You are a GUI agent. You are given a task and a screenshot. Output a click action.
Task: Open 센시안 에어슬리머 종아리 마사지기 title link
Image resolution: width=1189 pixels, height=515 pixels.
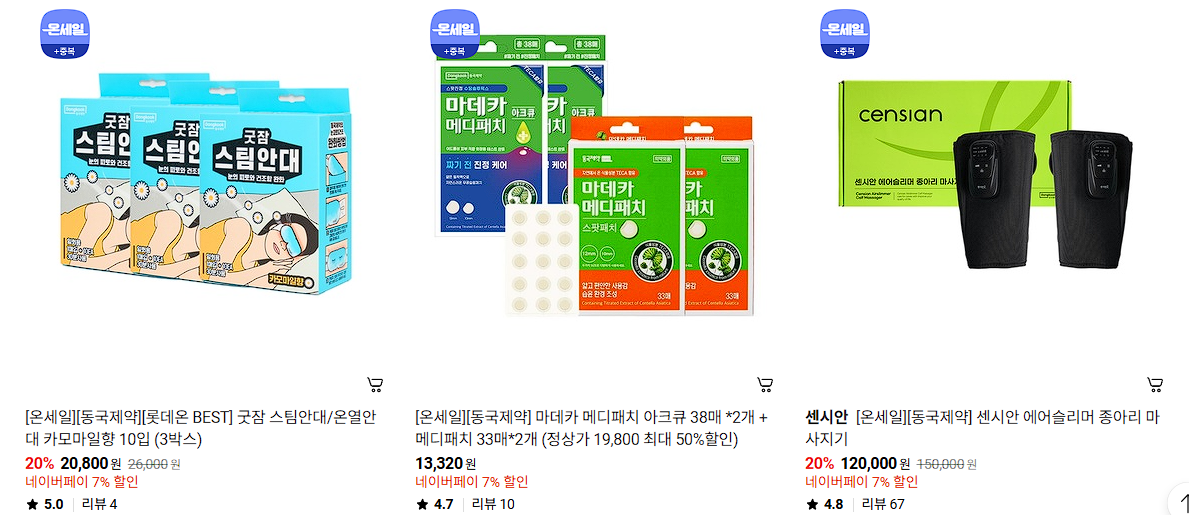[x=1007, y=429]
